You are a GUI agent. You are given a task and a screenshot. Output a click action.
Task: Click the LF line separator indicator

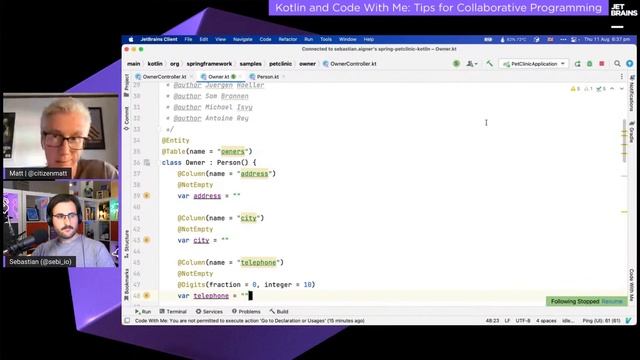[507, 321]
